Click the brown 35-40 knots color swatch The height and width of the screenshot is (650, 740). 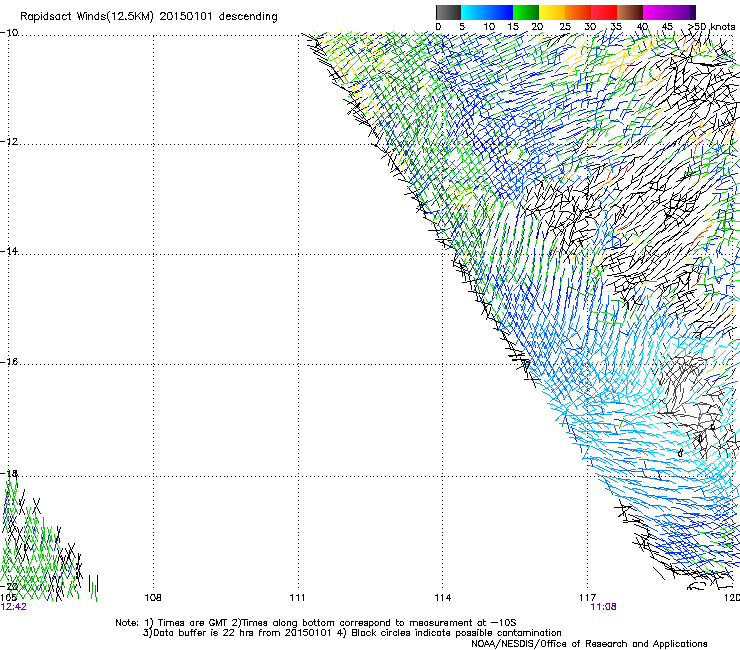pyautogui.click(x=630, y=12)
